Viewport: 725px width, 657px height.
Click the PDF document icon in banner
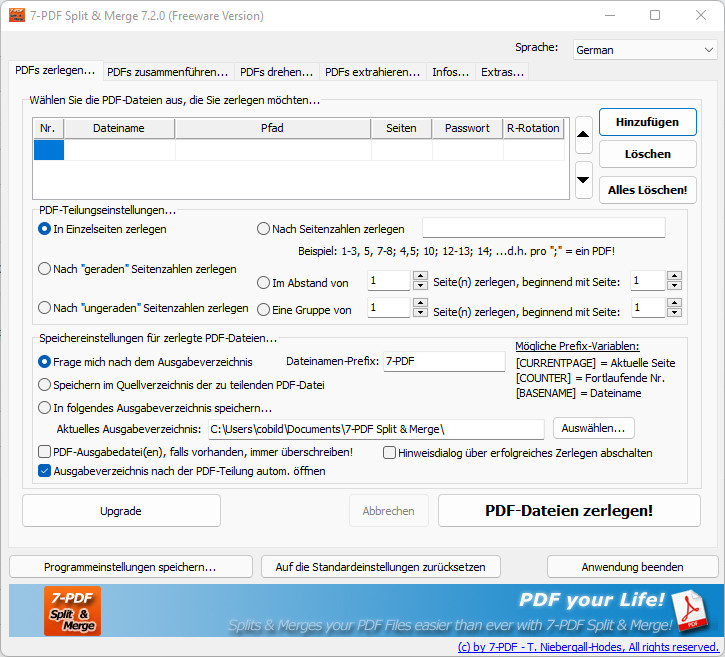(x=689, y=610)
